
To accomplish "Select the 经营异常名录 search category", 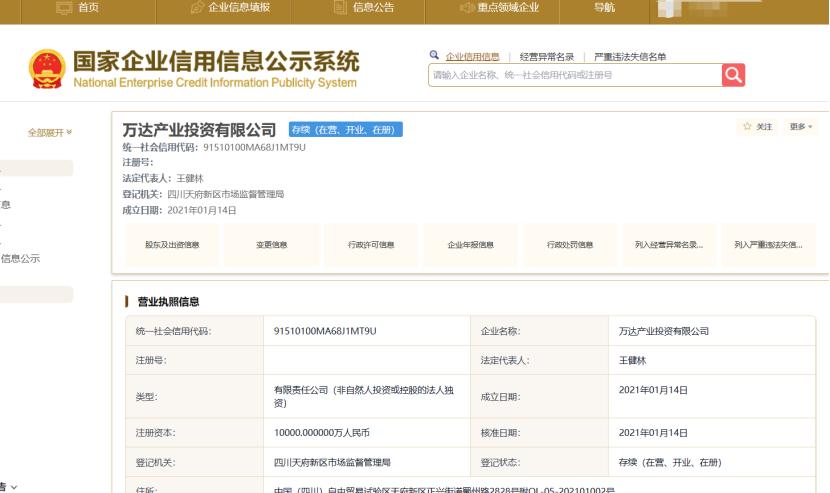I will pos(547,57).
